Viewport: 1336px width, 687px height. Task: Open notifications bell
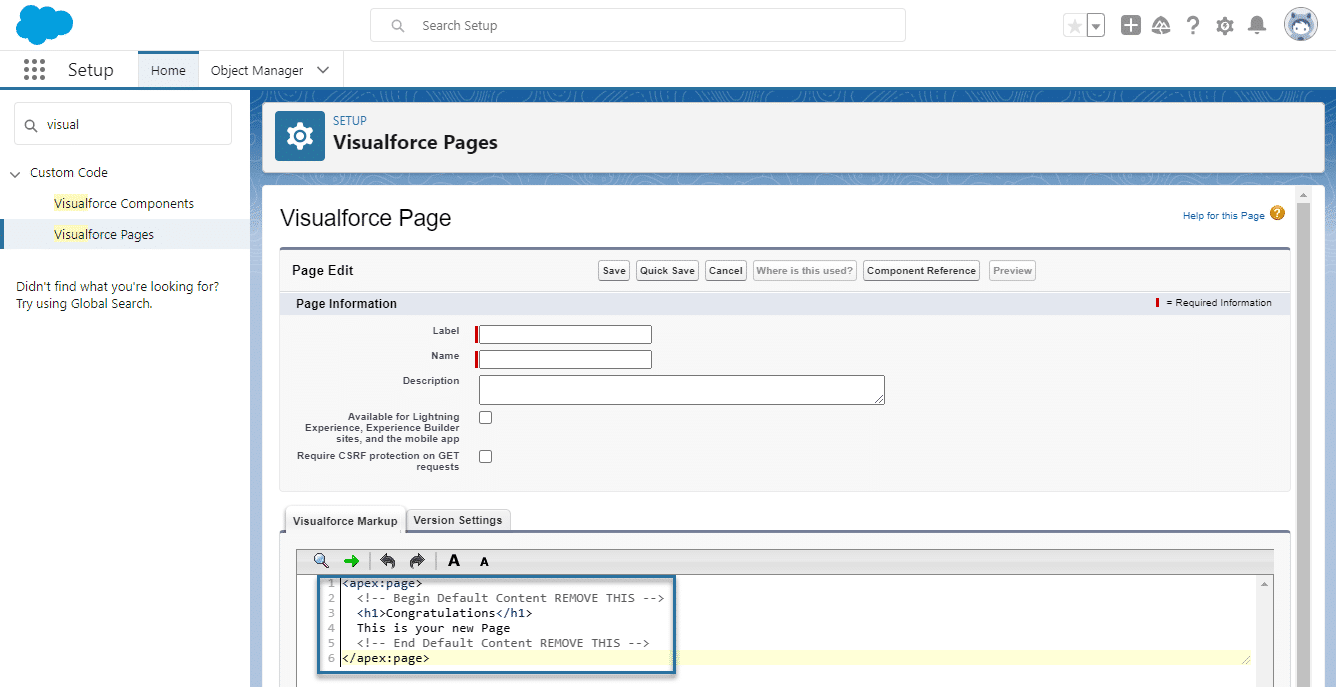(x=1257, y=24)
